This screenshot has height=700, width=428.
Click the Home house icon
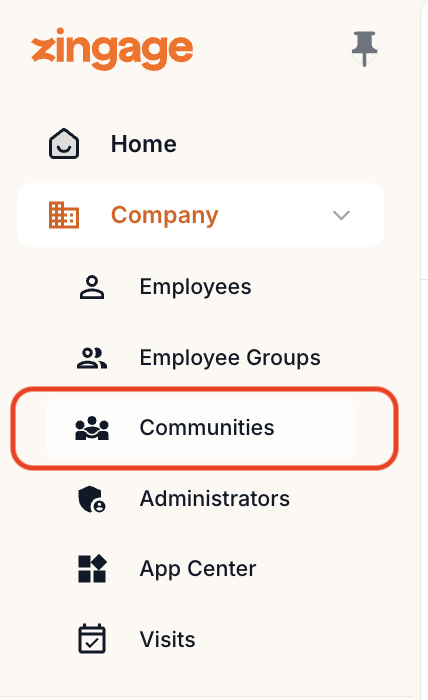64,144
